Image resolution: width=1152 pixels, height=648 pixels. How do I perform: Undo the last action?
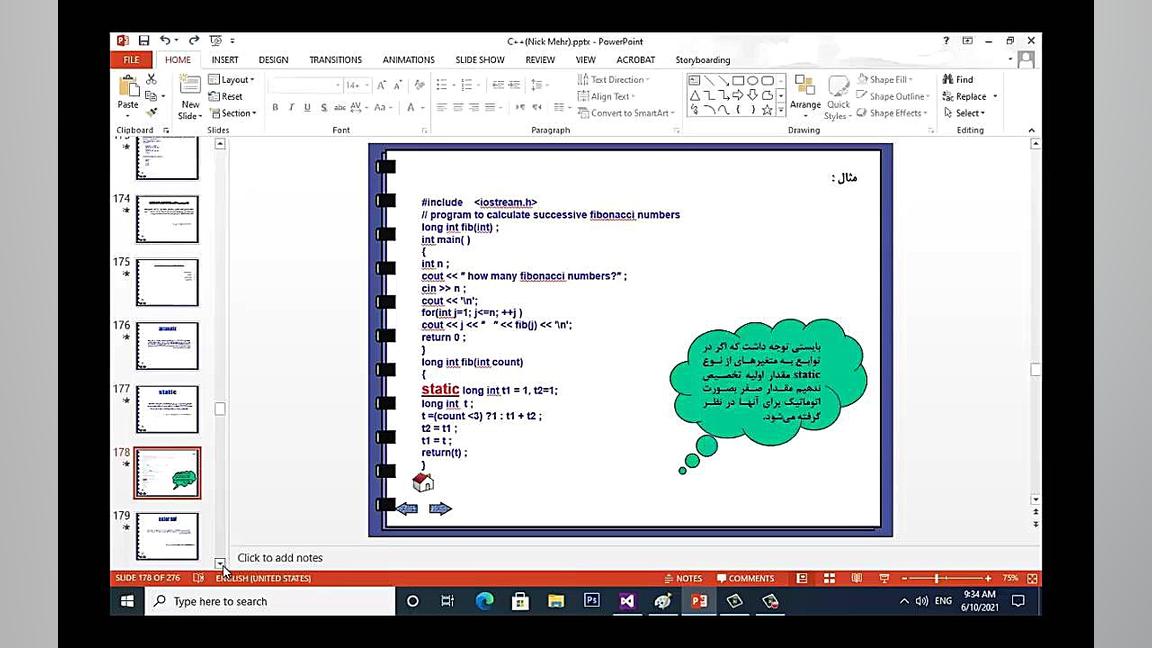tap(165, 41)
